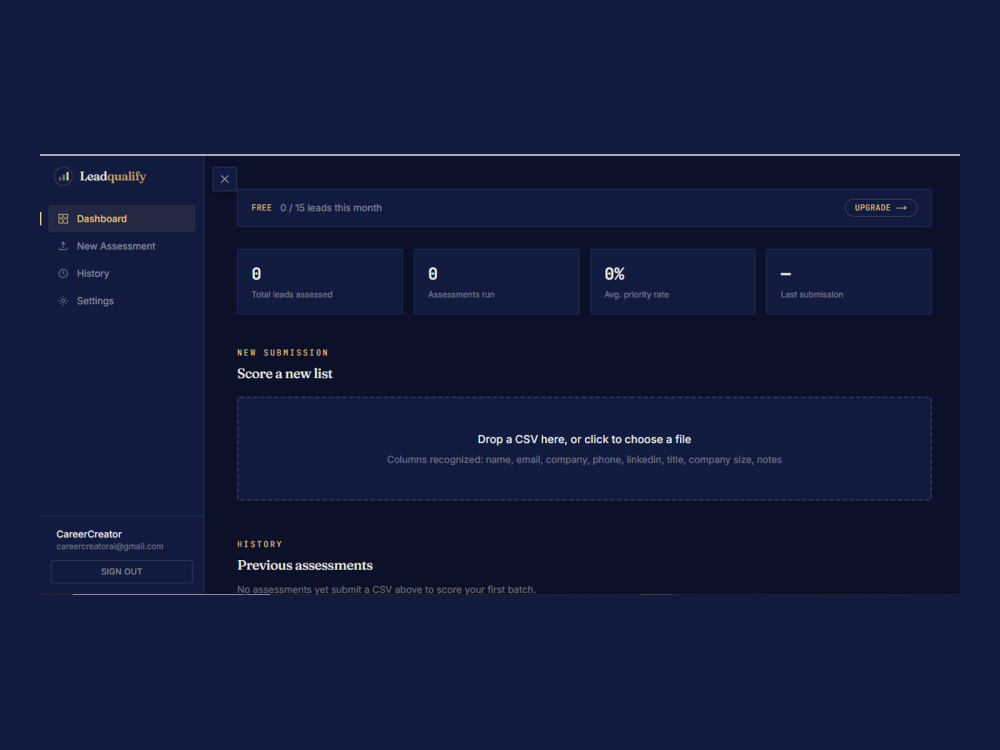
Task: Click the Settings gear icon
Action: click(63, 301)
